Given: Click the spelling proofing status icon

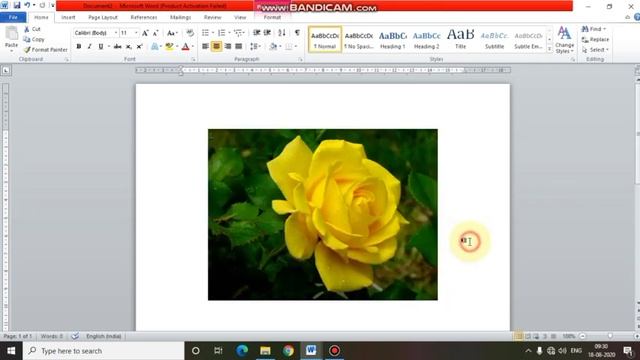Looking at the screenshot, I should point(75,336).
